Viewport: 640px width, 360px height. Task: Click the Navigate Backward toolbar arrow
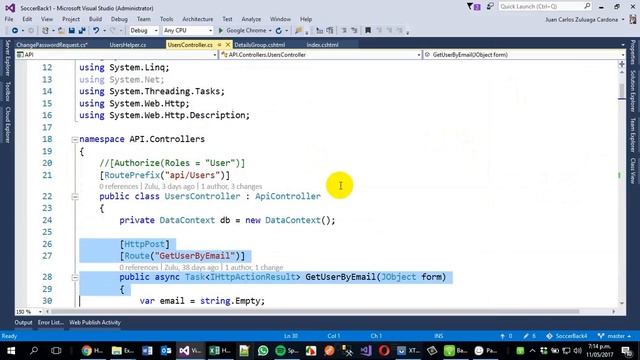[15, 31]
